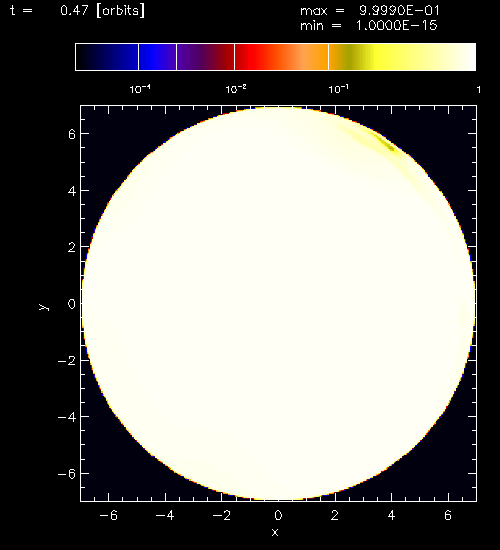Click the x-axis tick label -6
Screen dimensions: 500x550
pyautogui.click(x=108, y=515)
